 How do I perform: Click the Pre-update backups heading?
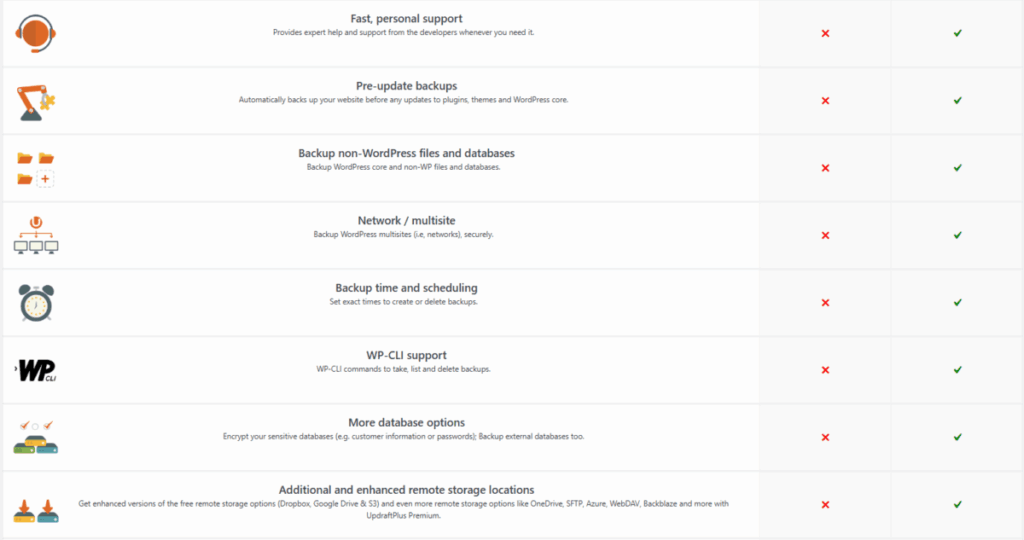[406, 86]
